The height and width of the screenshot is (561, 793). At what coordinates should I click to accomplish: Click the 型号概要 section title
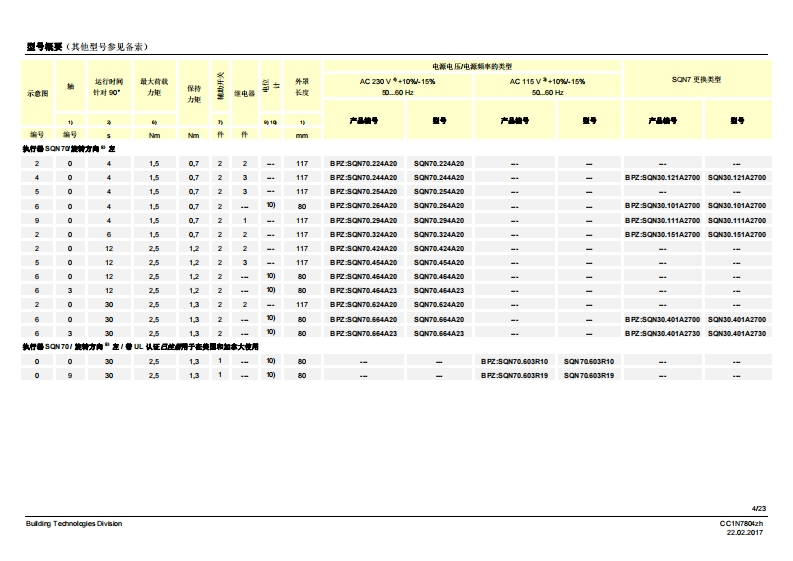(x=44, y=46)
